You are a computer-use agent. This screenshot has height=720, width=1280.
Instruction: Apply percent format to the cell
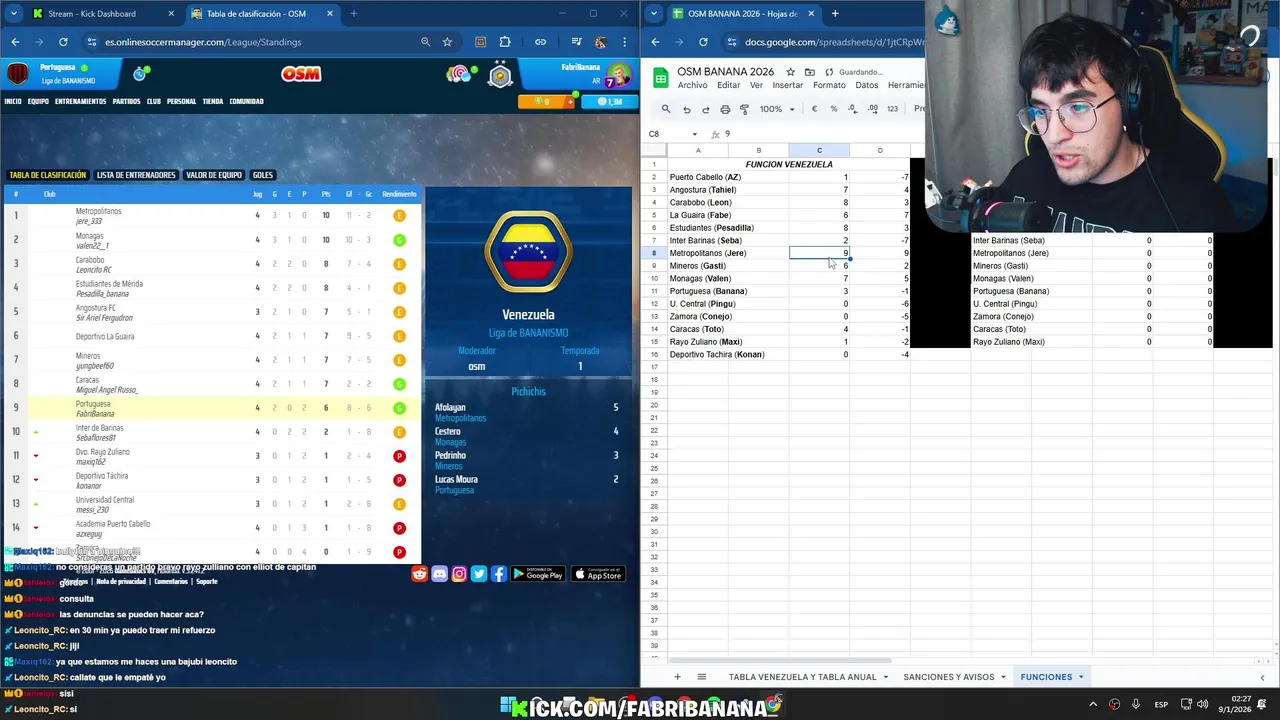click(x=833, y=109)
